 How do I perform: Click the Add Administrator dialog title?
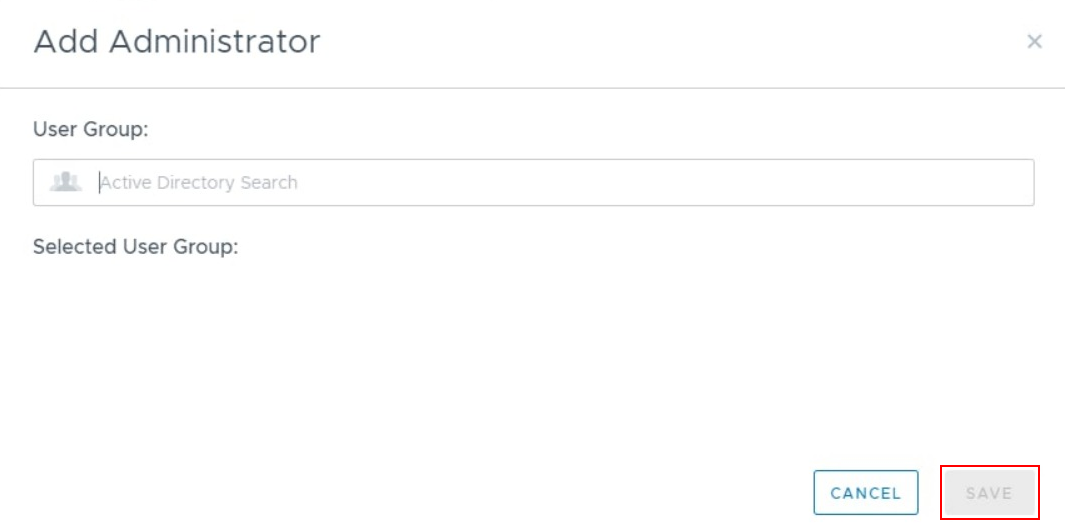[x=177, y=42]
